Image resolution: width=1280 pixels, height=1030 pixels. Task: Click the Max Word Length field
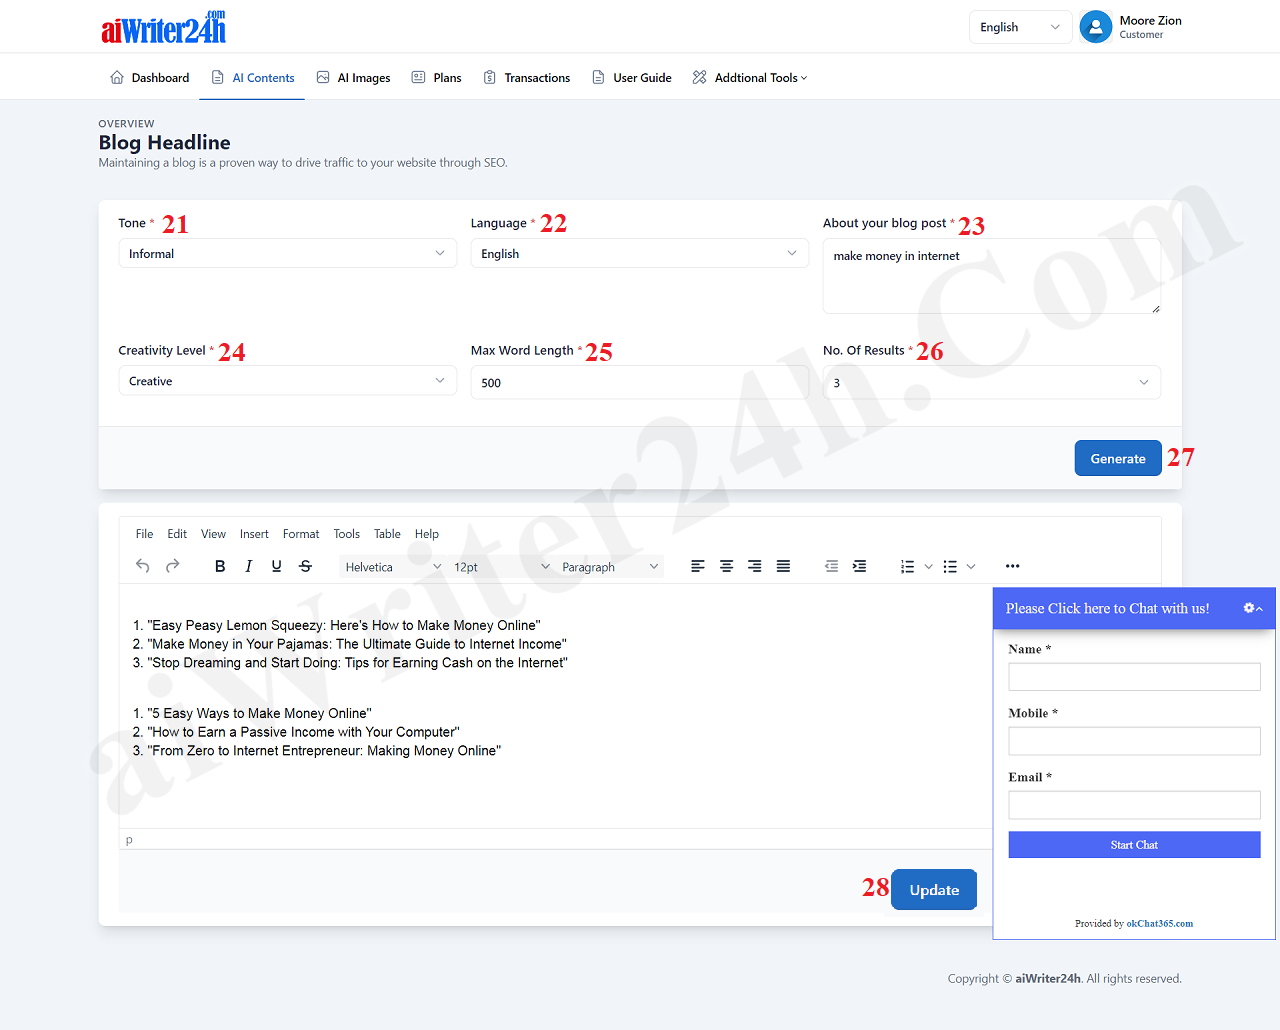[639, 383]
